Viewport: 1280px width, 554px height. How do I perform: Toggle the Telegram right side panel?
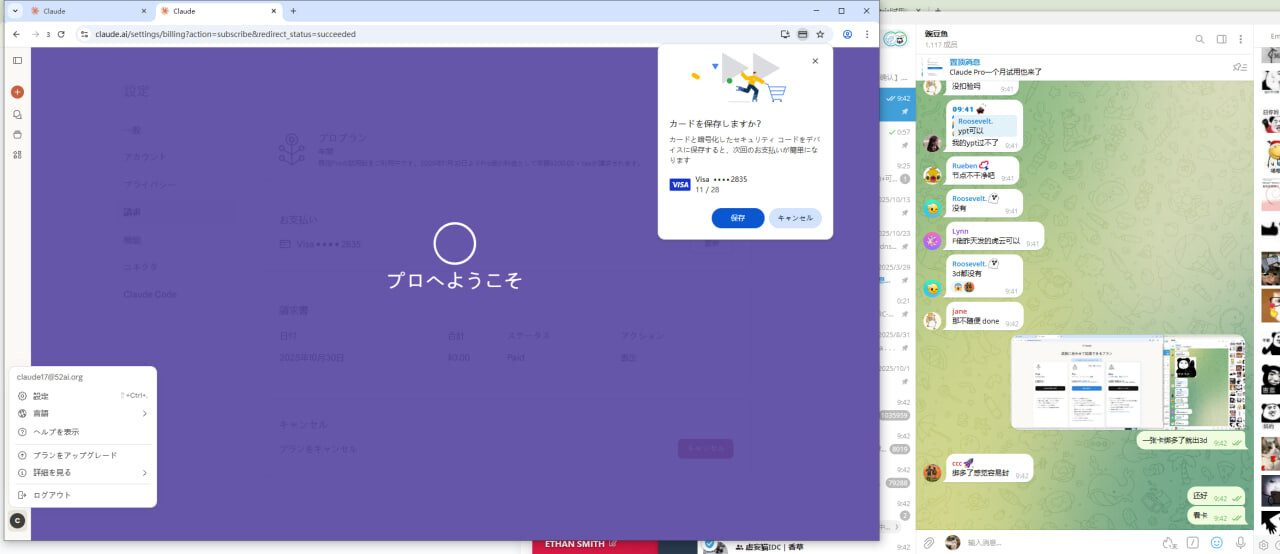tap(1221, 39)
